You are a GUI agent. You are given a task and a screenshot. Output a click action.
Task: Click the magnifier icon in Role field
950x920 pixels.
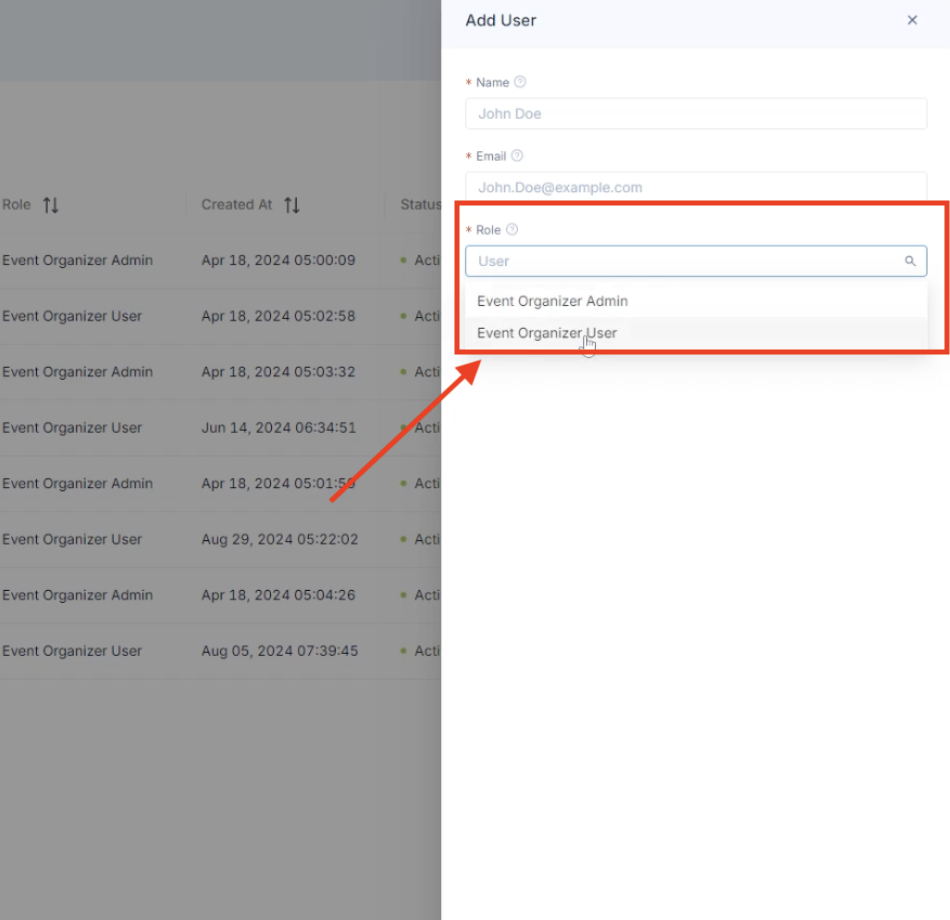point(910,261)
